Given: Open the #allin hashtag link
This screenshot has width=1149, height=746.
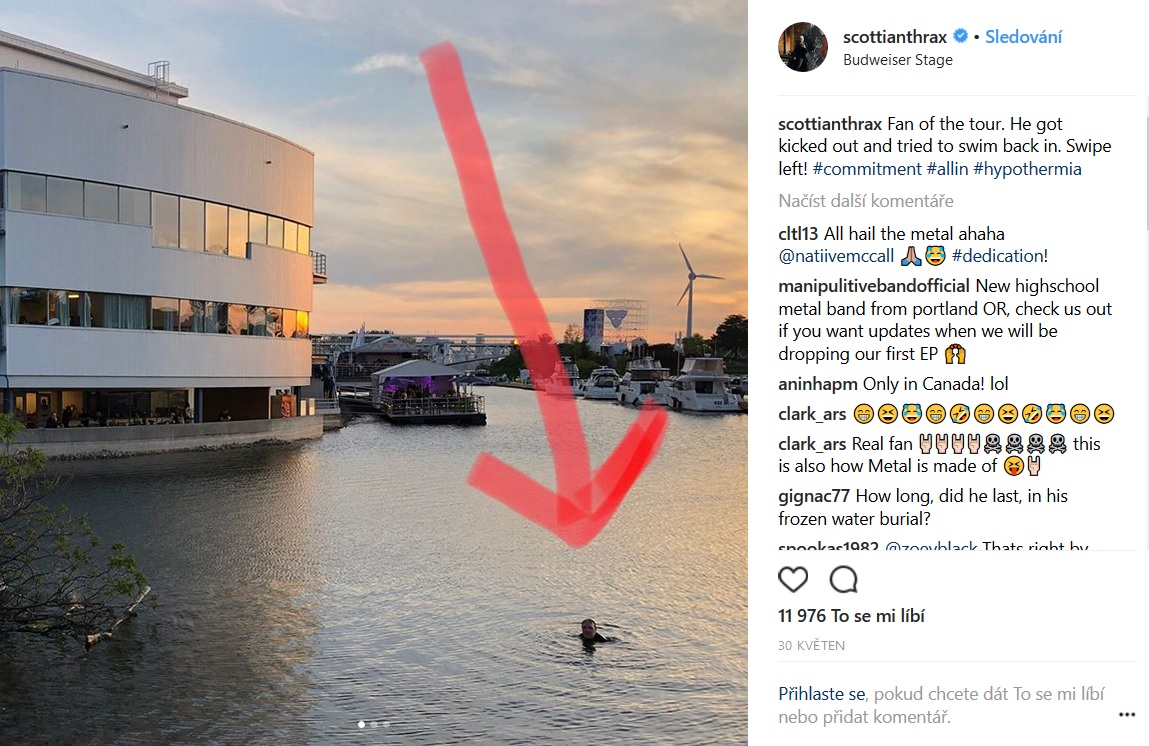Looking at the screenshot, I should [x=949, y=169].
